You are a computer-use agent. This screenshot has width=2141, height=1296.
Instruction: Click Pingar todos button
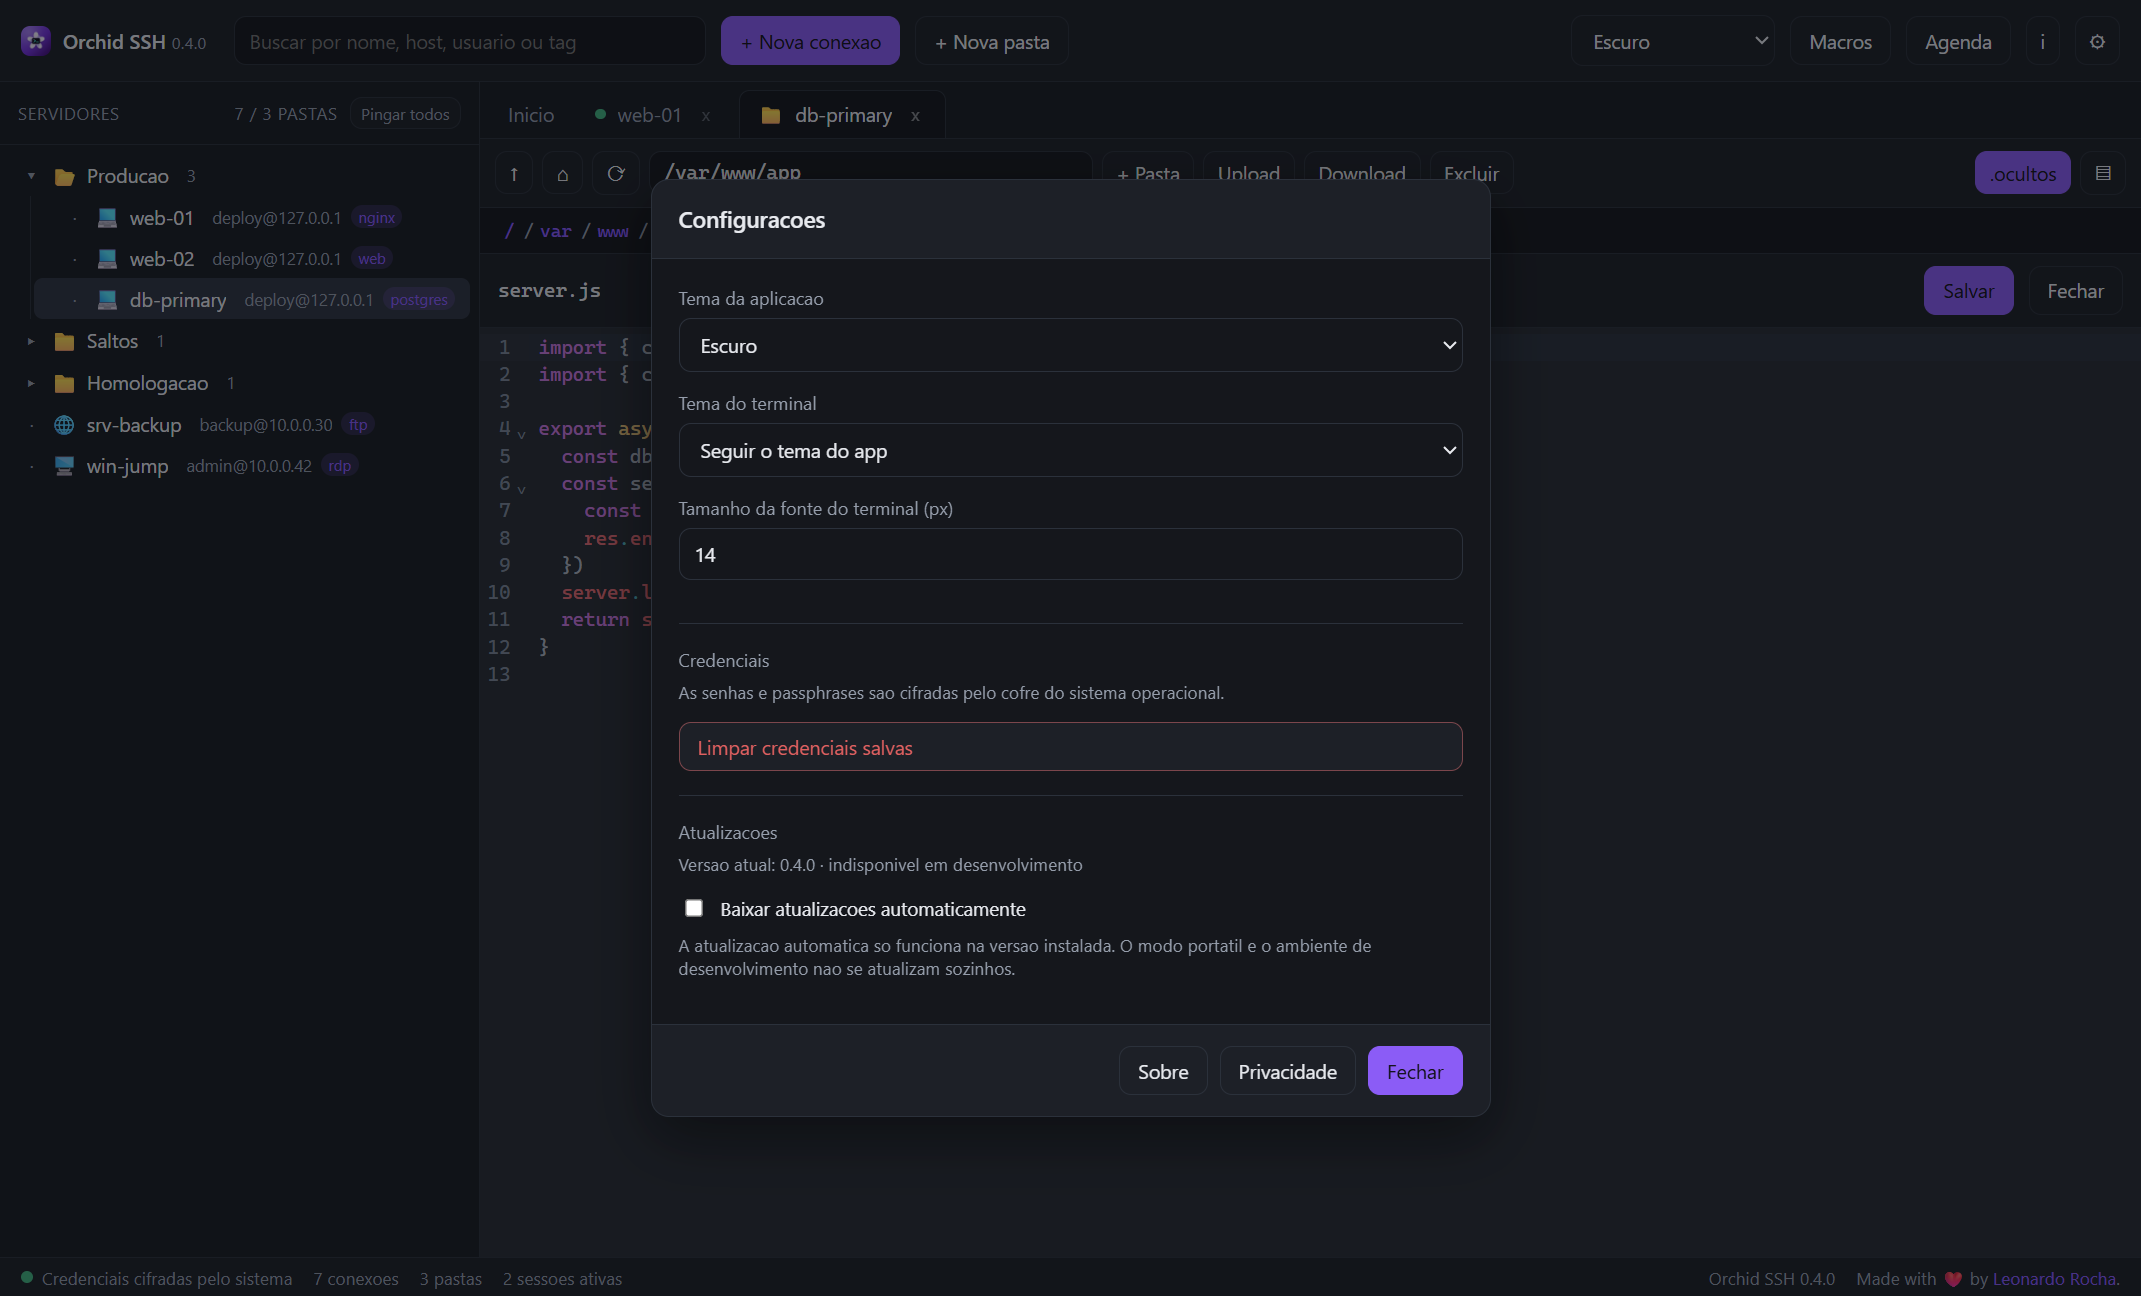405,114
